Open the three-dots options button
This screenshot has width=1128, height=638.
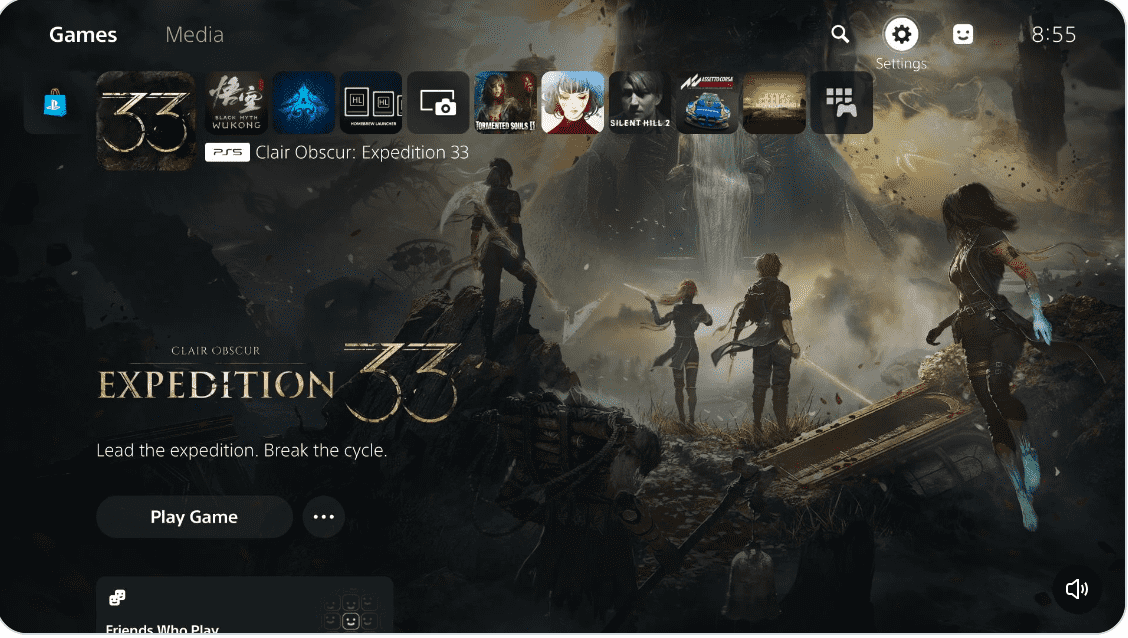point(324,517)
